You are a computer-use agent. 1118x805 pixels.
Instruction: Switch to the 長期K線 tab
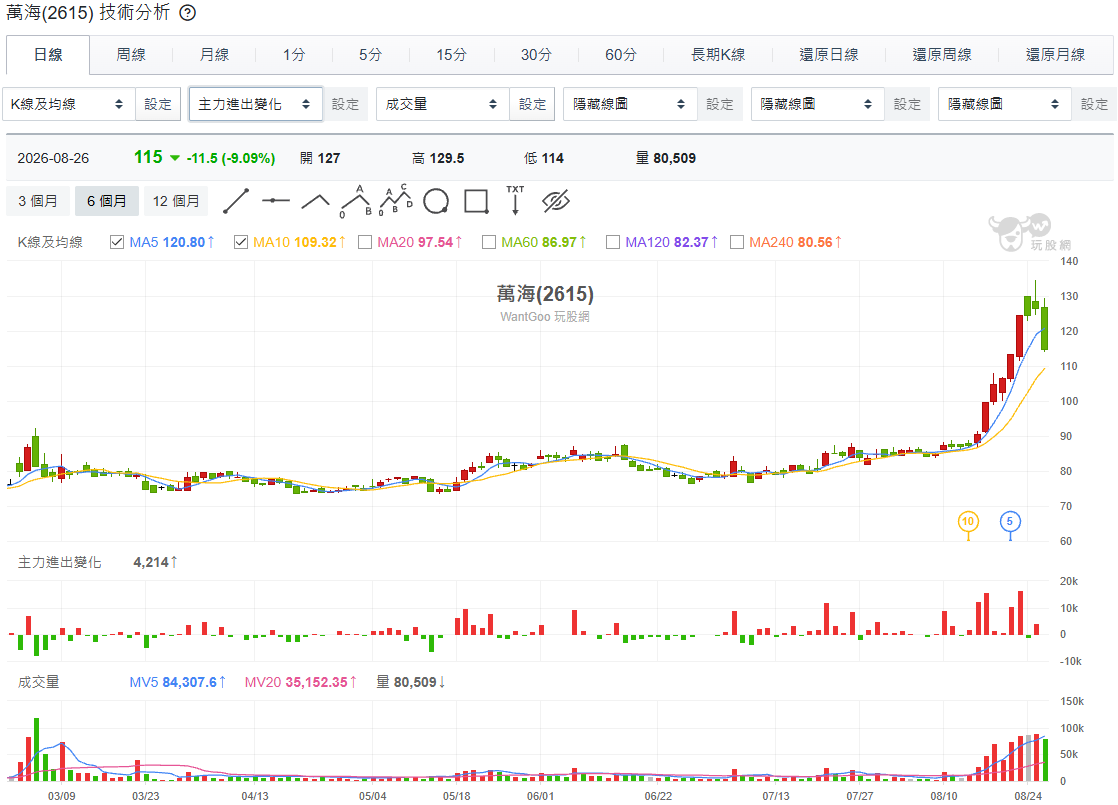[x=718, y=55]
